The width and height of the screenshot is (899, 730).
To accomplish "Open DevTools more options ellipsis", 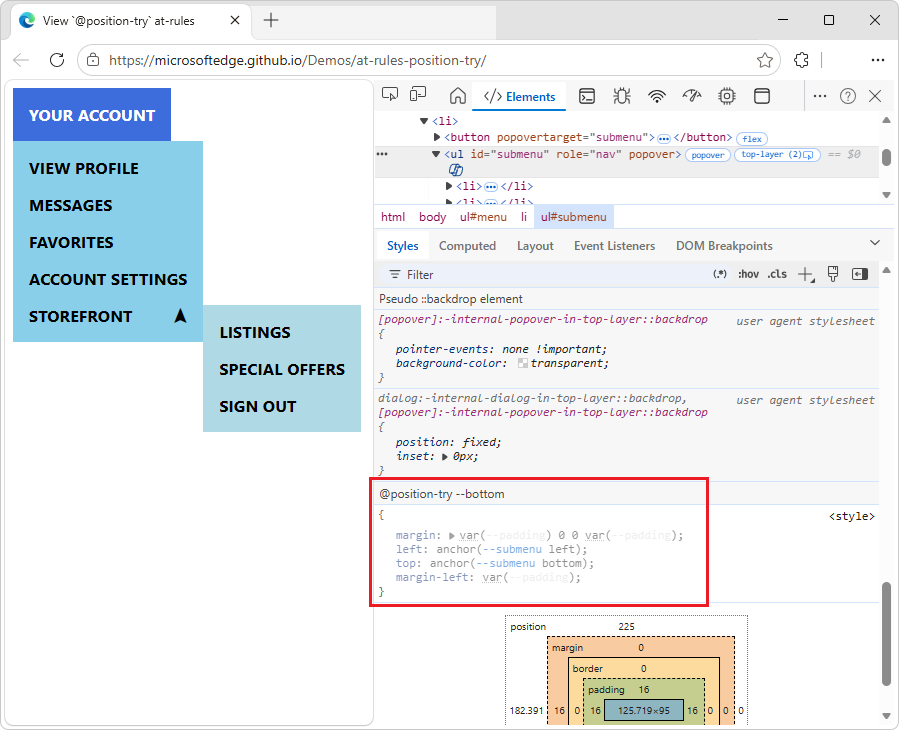I will tap(820, 96).
